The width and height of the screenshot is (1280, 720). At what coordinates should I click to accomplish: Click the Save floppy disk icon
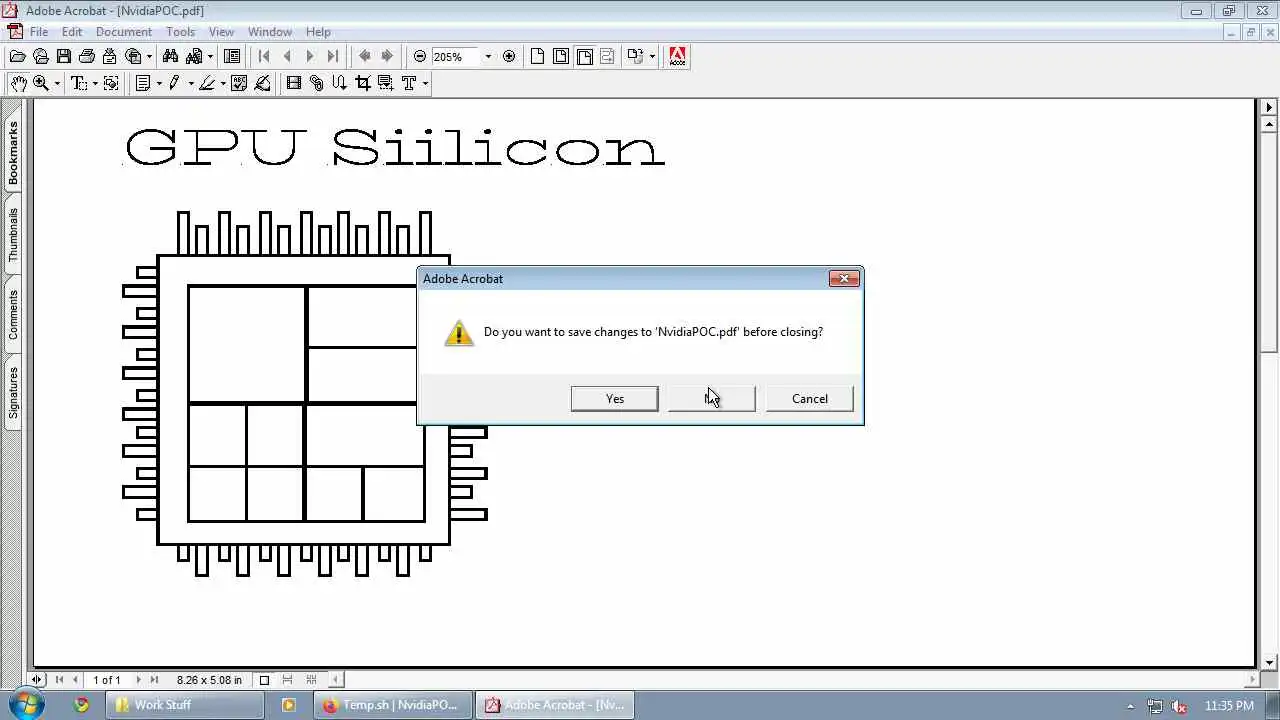[64, 57]
